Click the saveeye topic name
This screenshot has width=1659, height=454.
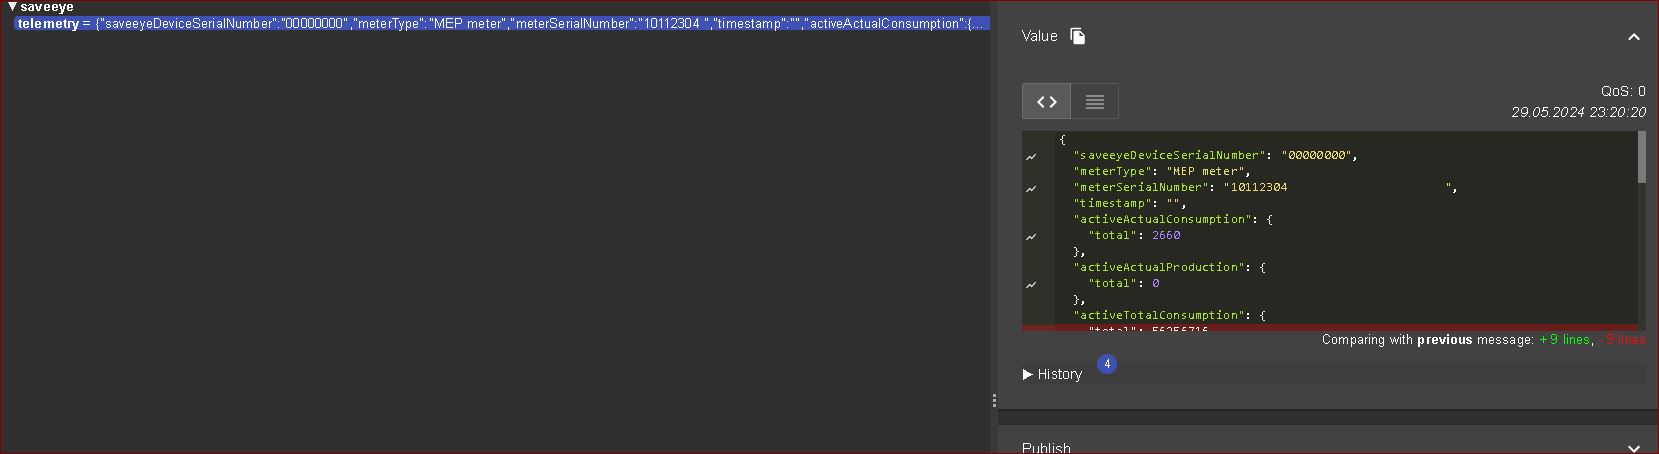[47, 7]
